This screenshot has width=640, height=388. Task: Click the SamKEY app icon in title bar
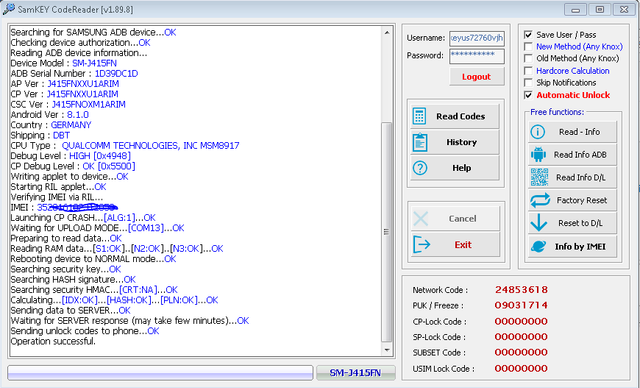point(8,9)
